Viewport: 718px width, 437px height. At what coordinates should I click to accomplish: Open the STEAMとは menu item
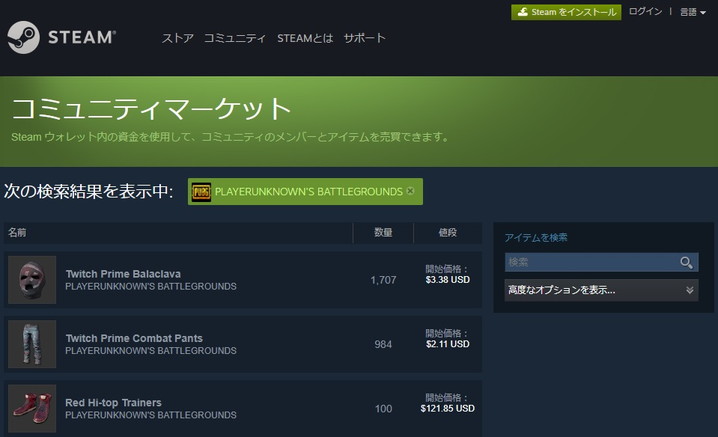[305, 38]
